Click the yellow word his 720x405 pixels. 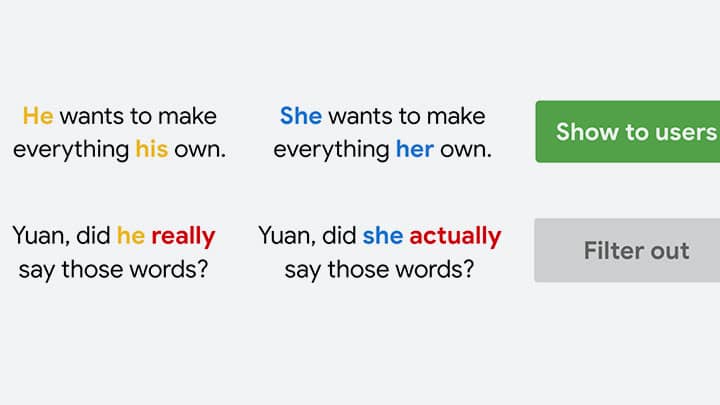[152, 149]
